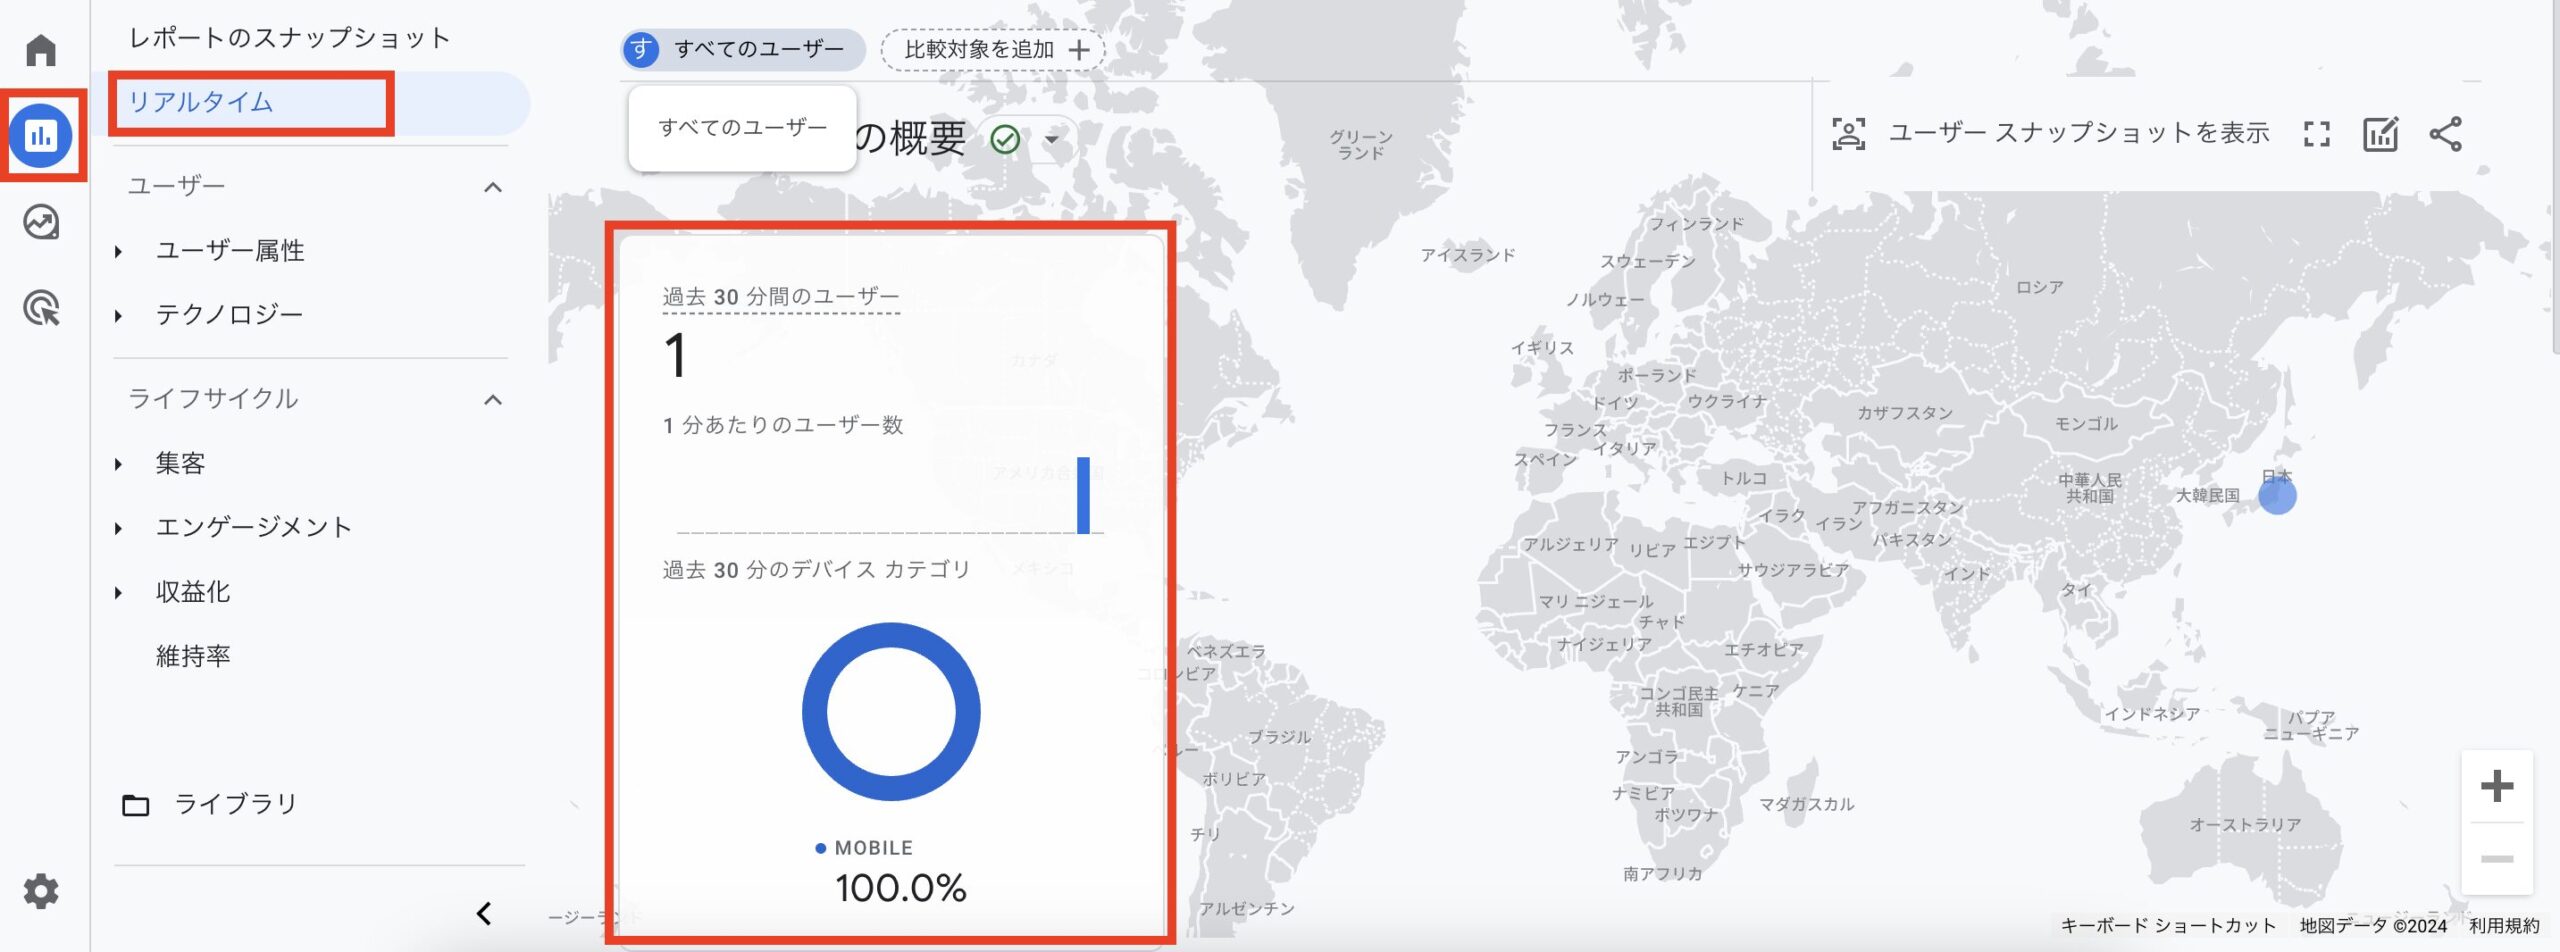Collapse the ユーザー section chevron
The image size is (2560, 952).
(x=493, y=188)
